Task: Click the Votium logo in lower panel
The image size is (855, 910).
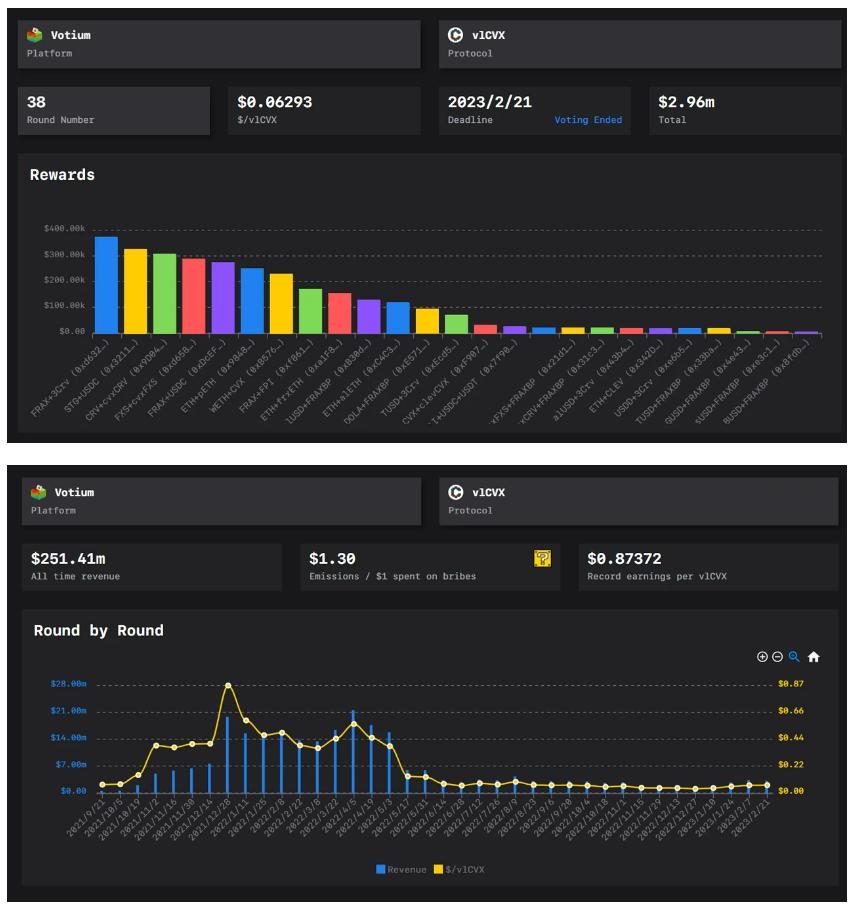Action: click(x=39, y=492)
